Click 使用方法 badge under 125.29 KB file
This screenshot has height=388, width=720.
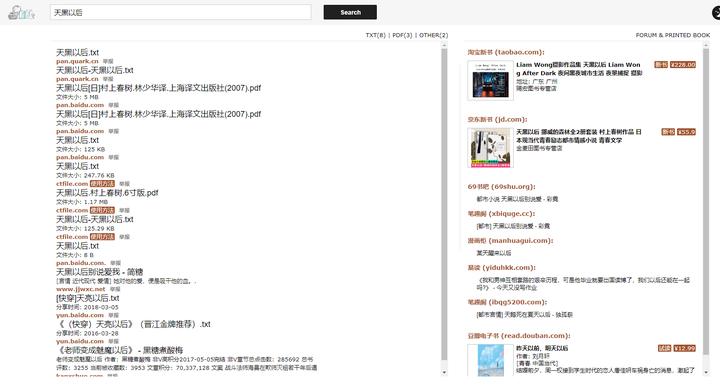click(102, 237)
